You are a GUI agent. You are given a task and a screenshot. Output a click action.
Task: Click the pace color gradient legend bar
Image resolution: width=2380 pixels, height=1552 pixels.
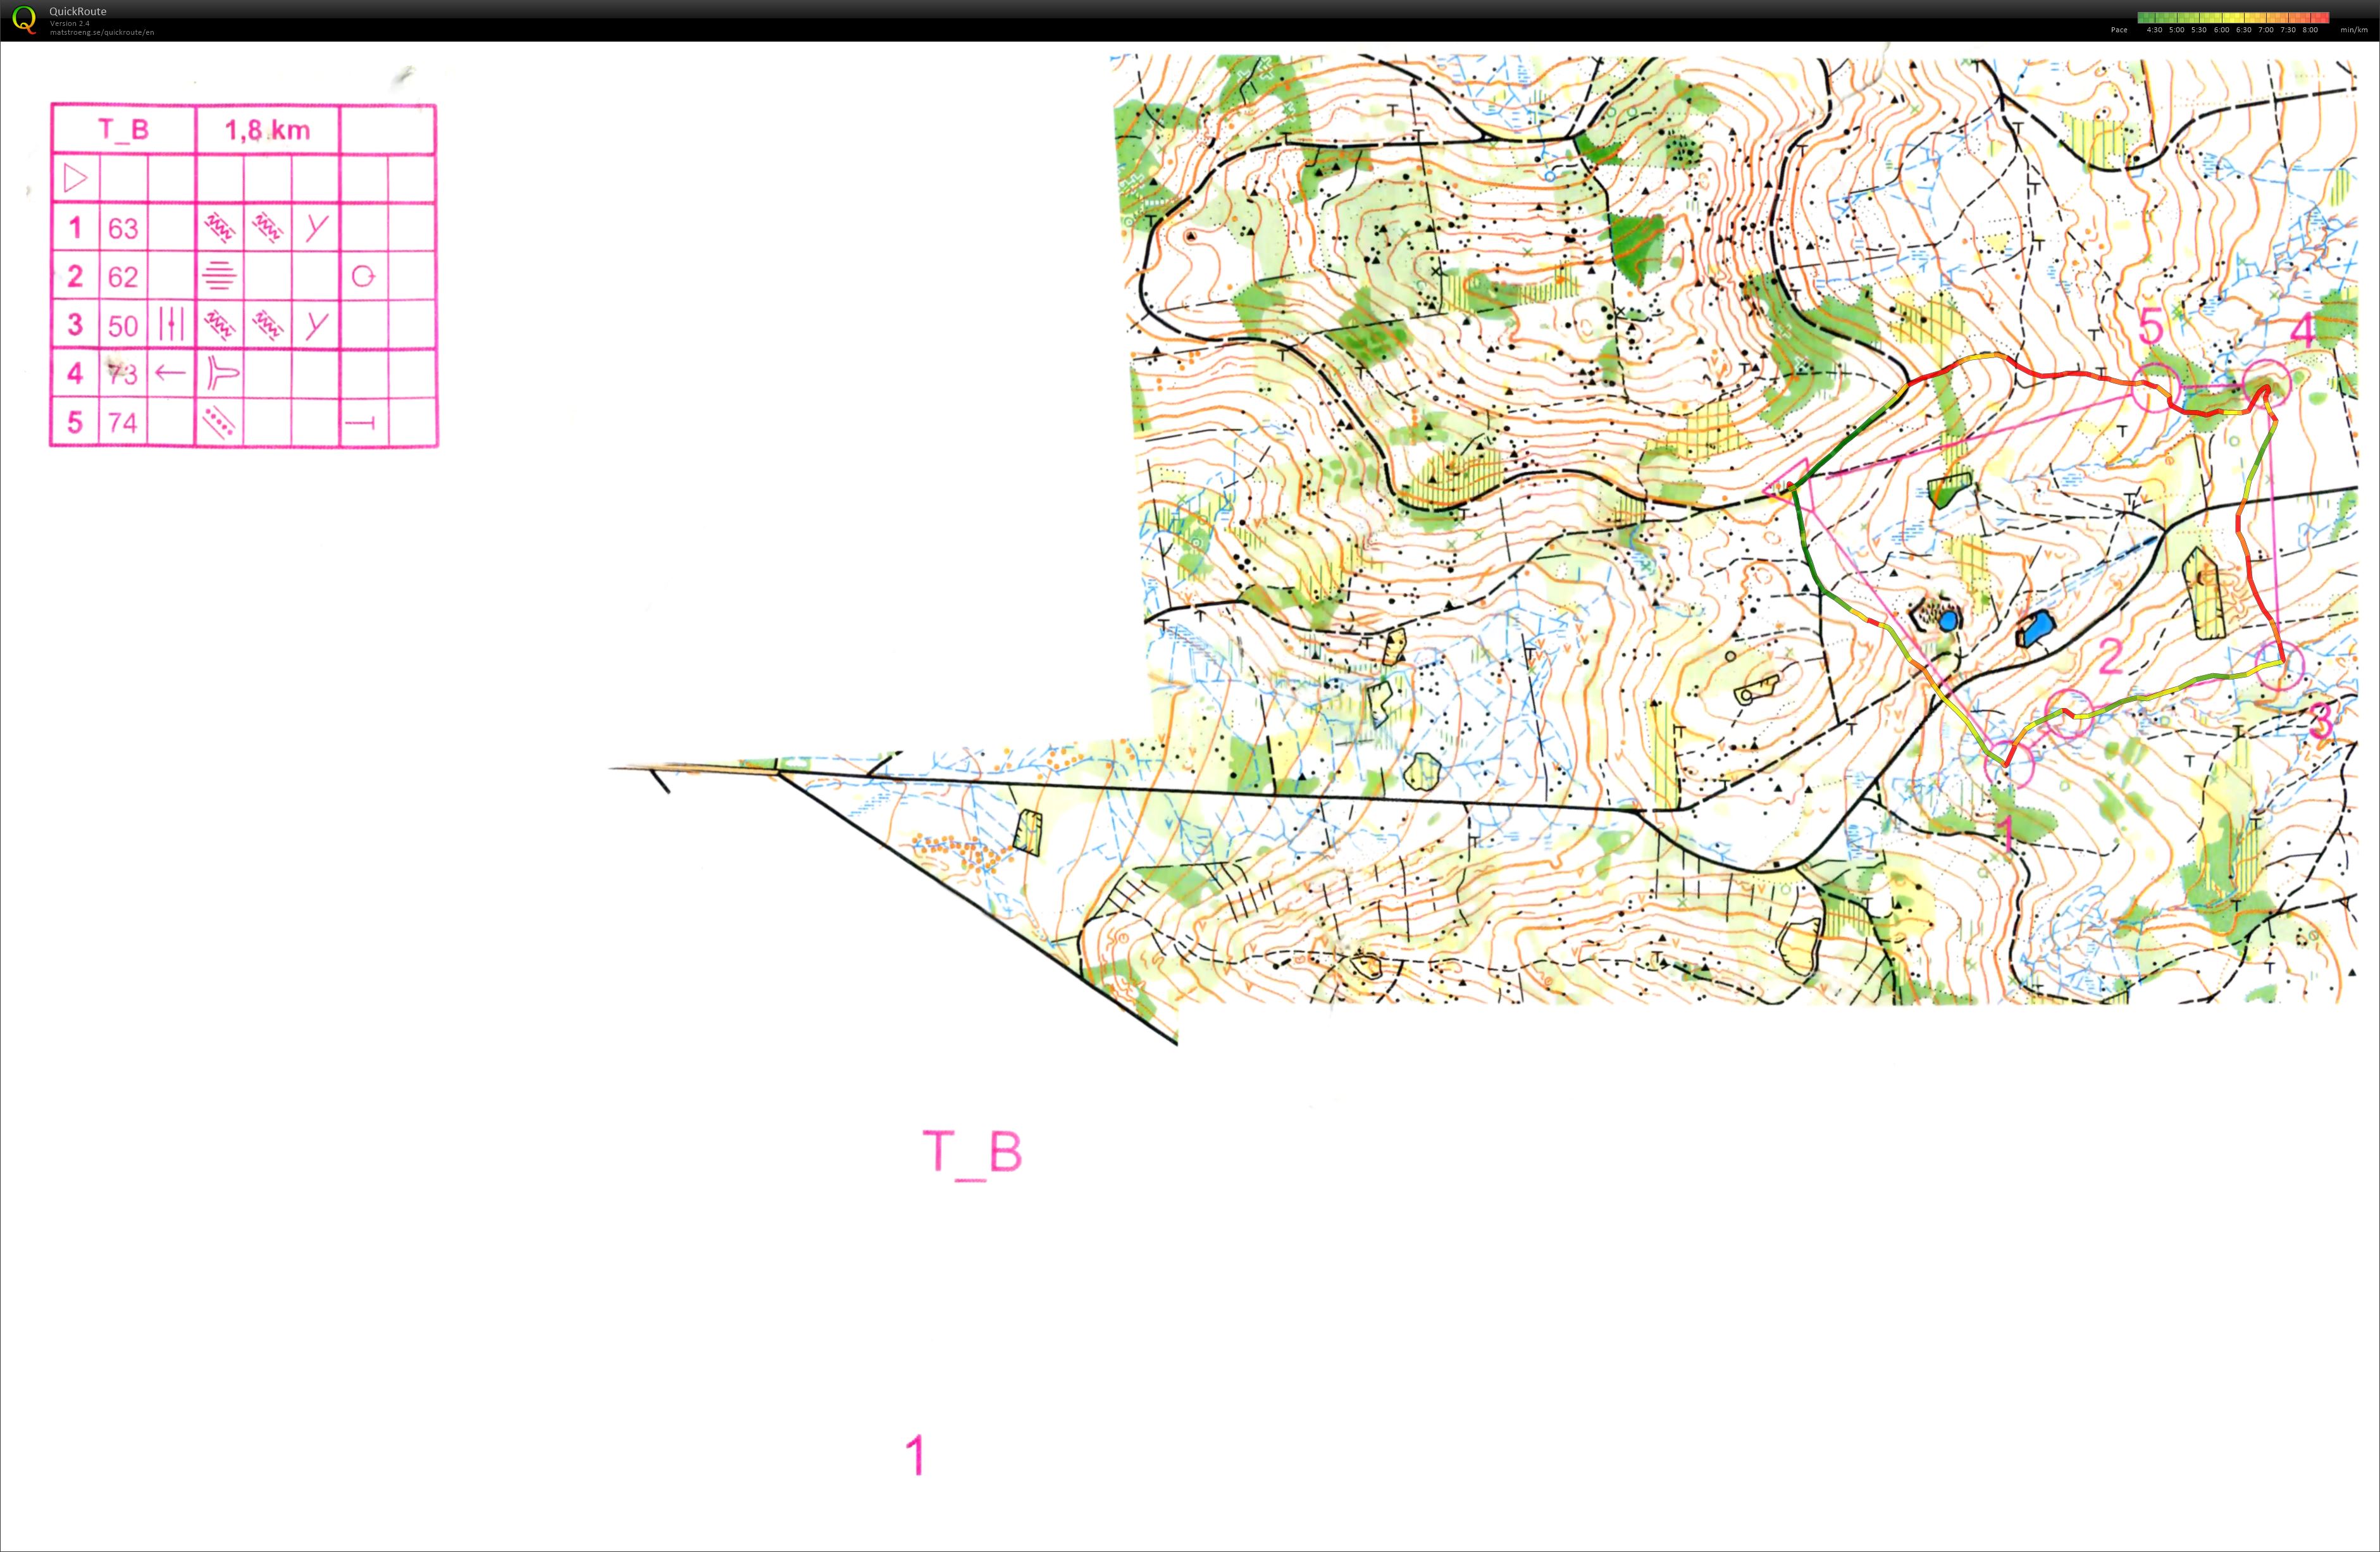pos(2233,17)
